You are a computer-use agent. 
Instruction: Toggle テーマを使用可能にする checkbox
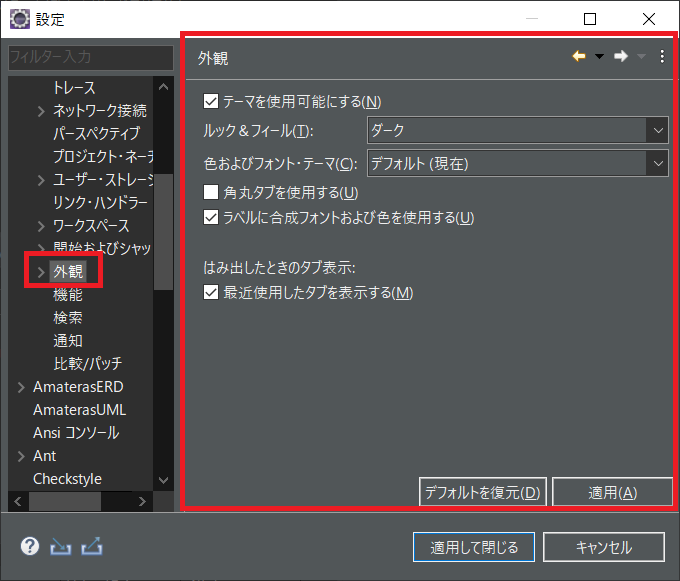pos(211,101)
